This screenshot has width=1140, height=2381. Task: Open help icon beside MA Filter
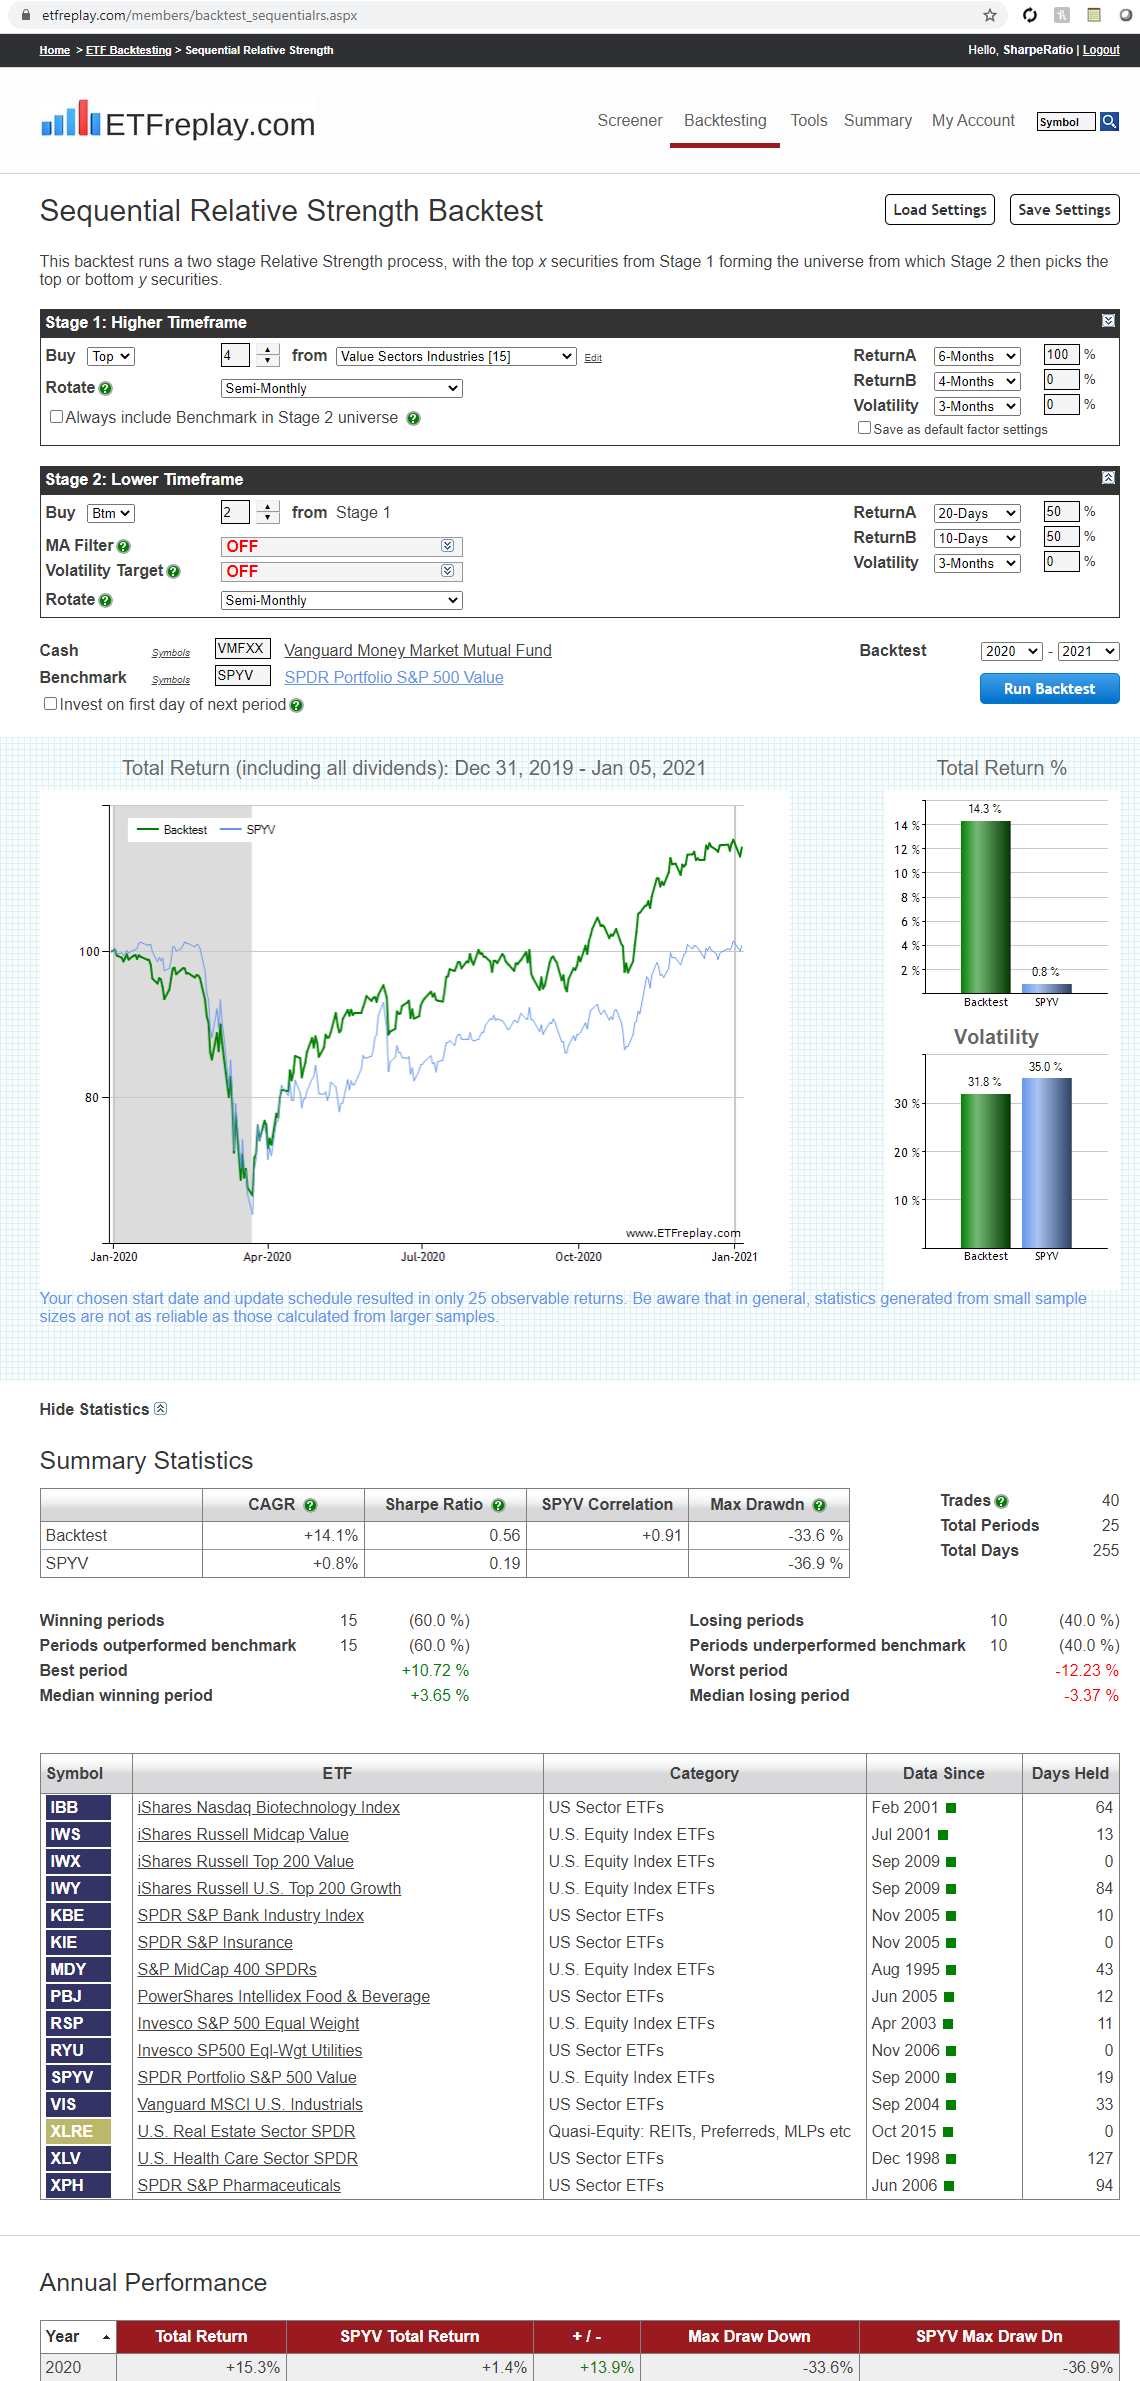[x=124, y=546]
